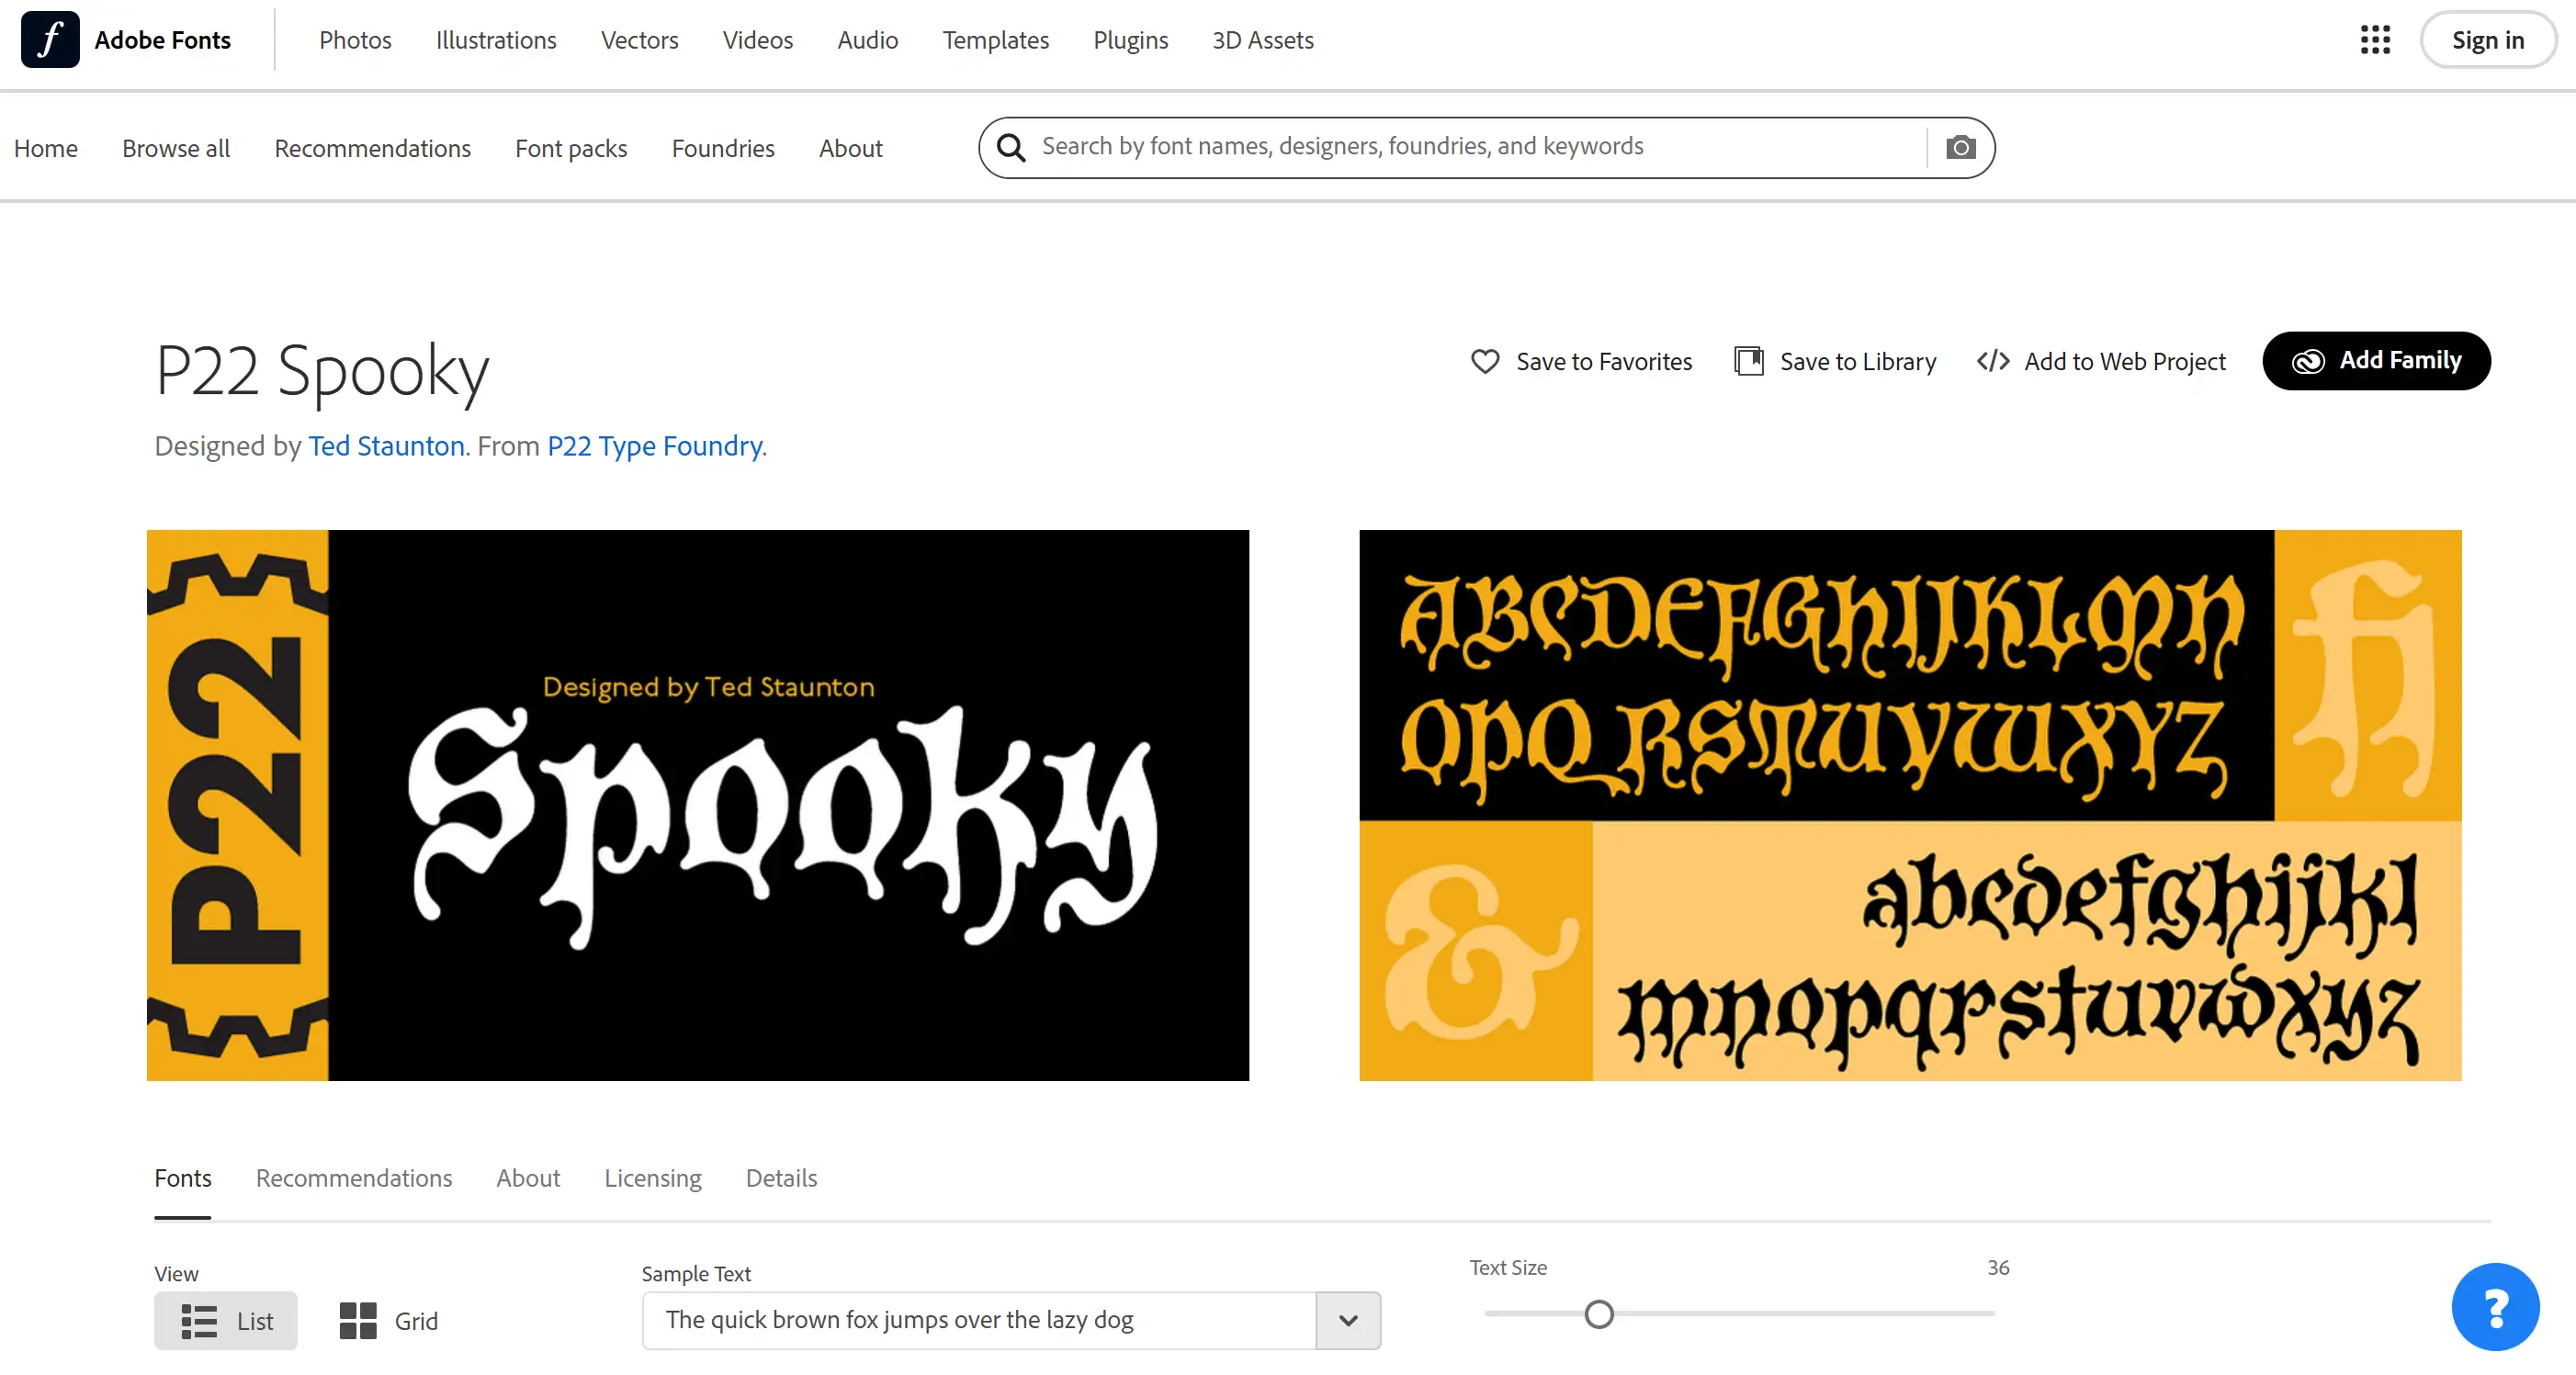The height and width of the screenshot is (1375, 2576).
Task: Open Videos in Adobe header
Action: 758,40
